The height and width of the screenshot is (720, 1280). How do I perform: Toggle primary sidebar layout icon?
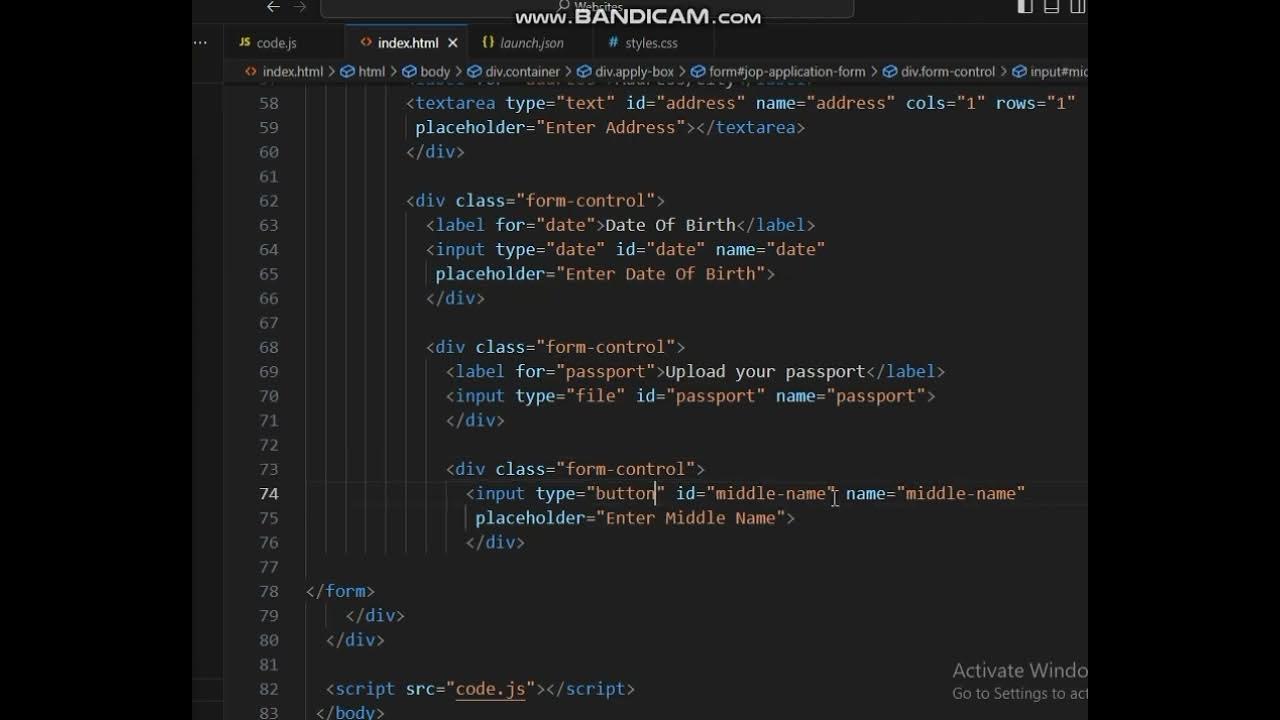(x=1025, y=7)
